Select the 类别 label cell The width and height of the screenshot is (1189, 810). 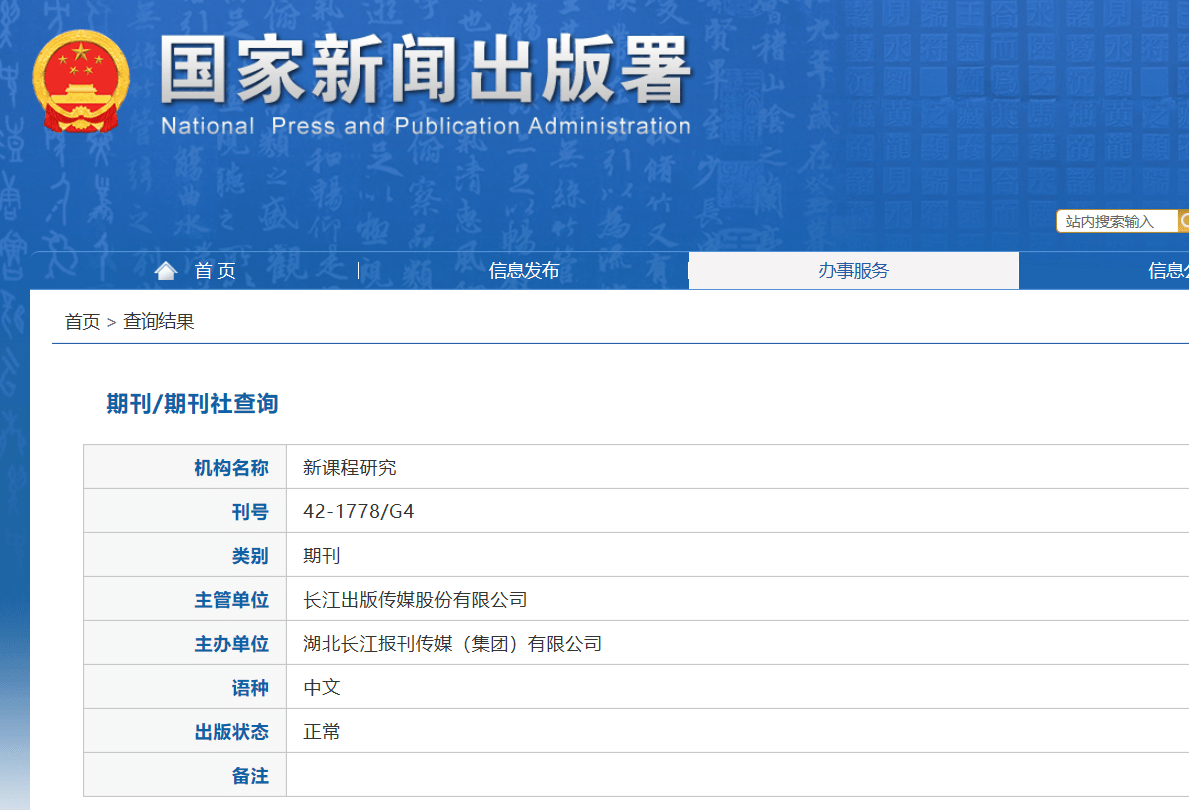(185, 555)
